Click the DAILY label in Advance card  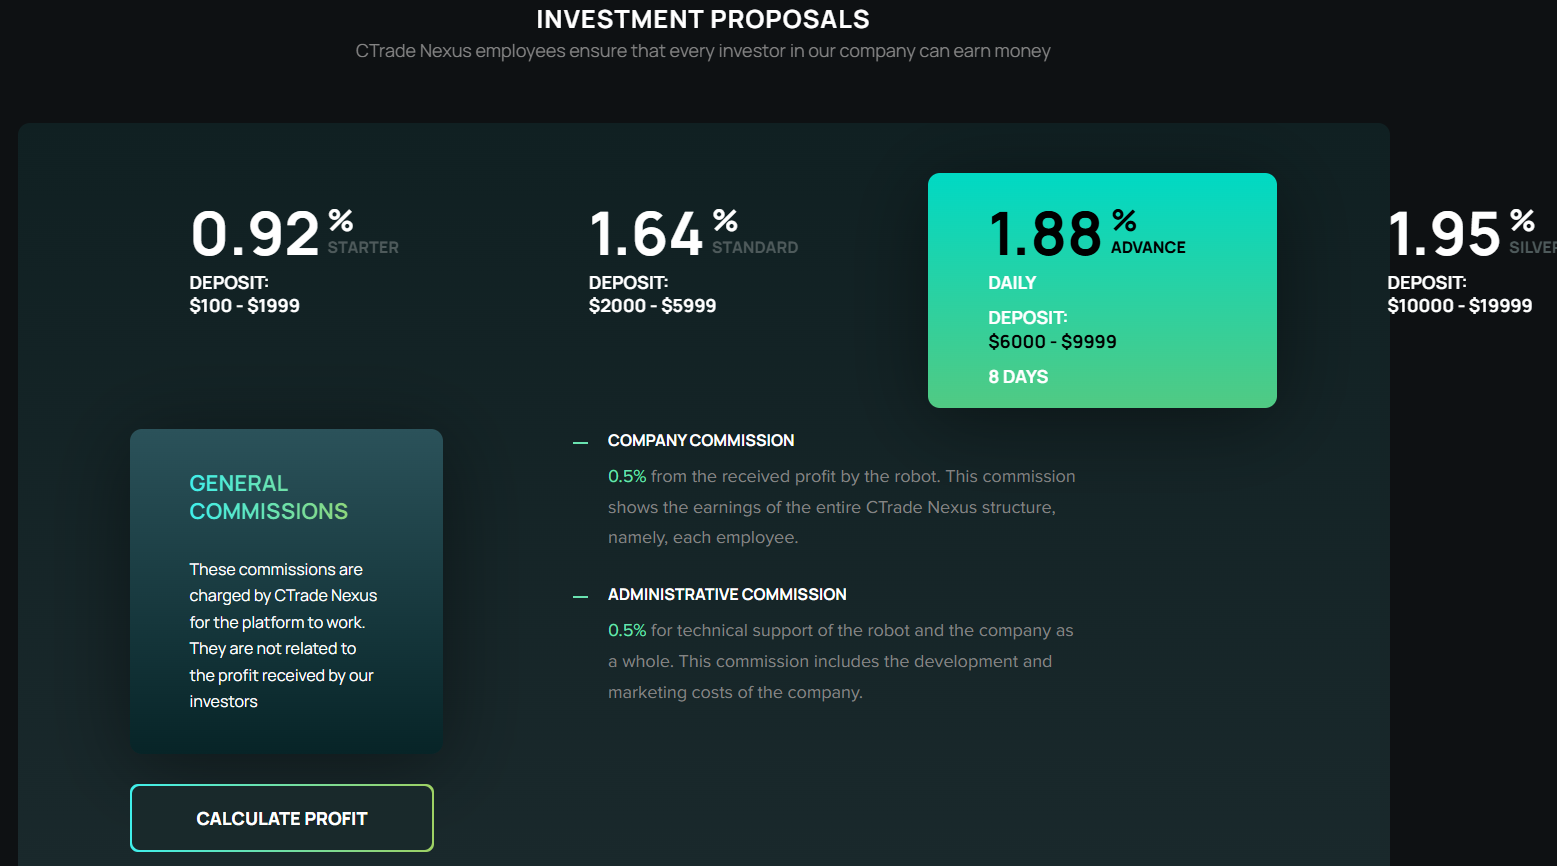[x=1012, y=283]
